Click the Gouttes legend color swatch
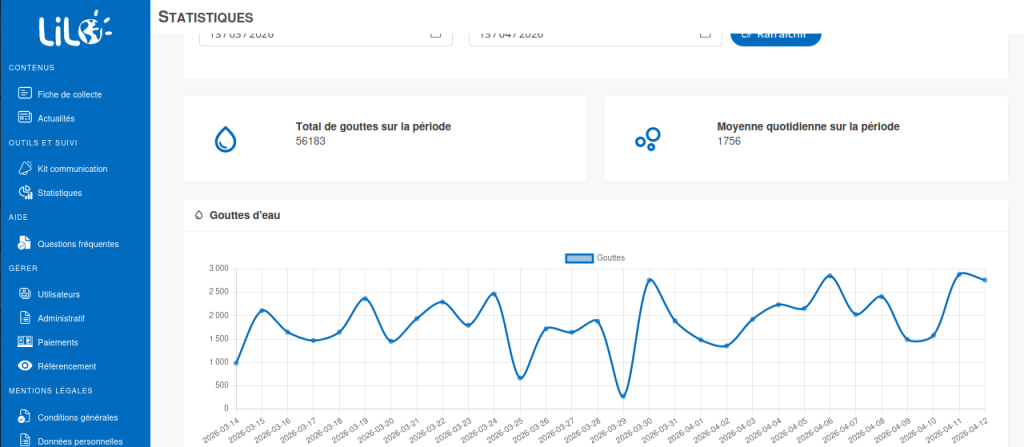1024x447 pixels. [x=579, y=258]
